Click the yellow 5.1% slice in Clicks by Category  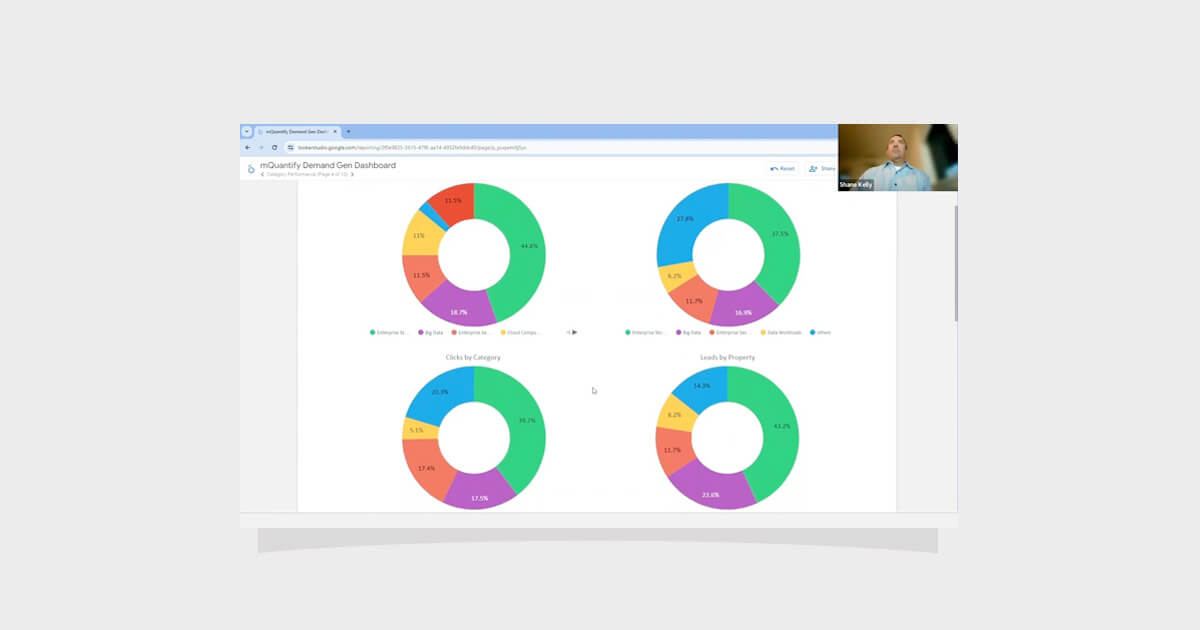coord(419,429)
